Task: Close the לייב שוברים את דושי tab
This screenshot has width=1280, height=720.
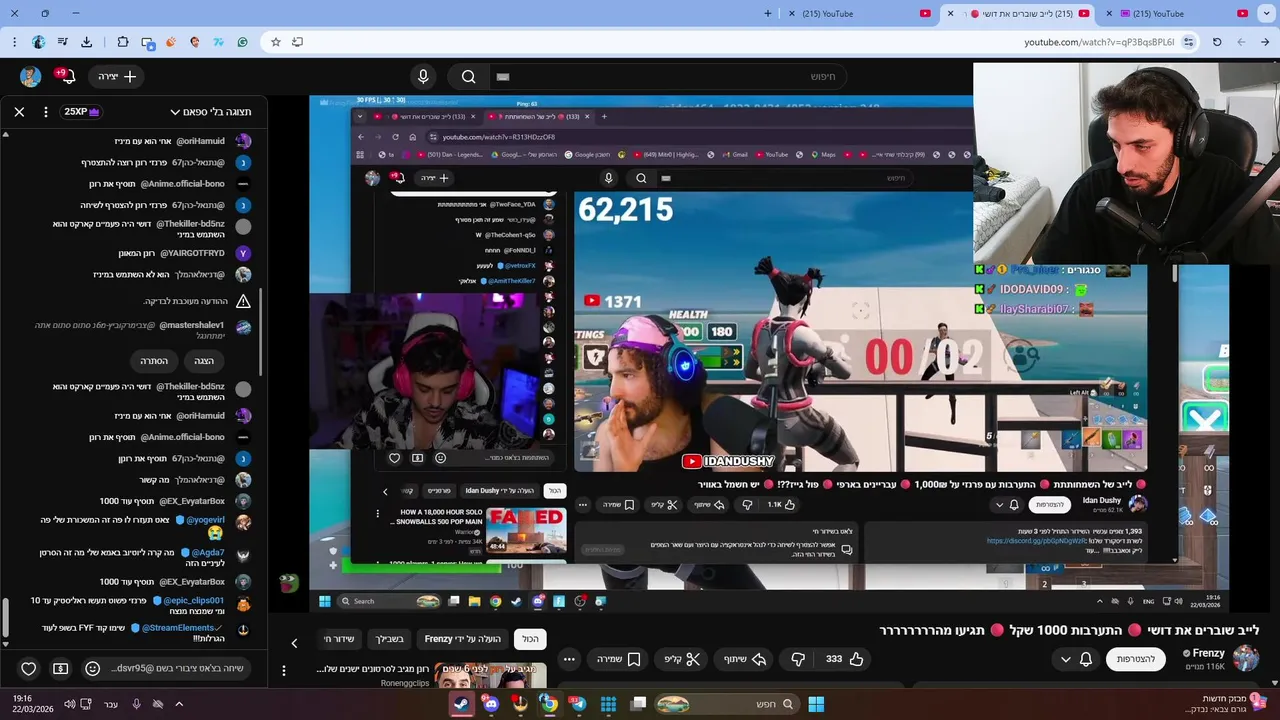Action: 951,14
